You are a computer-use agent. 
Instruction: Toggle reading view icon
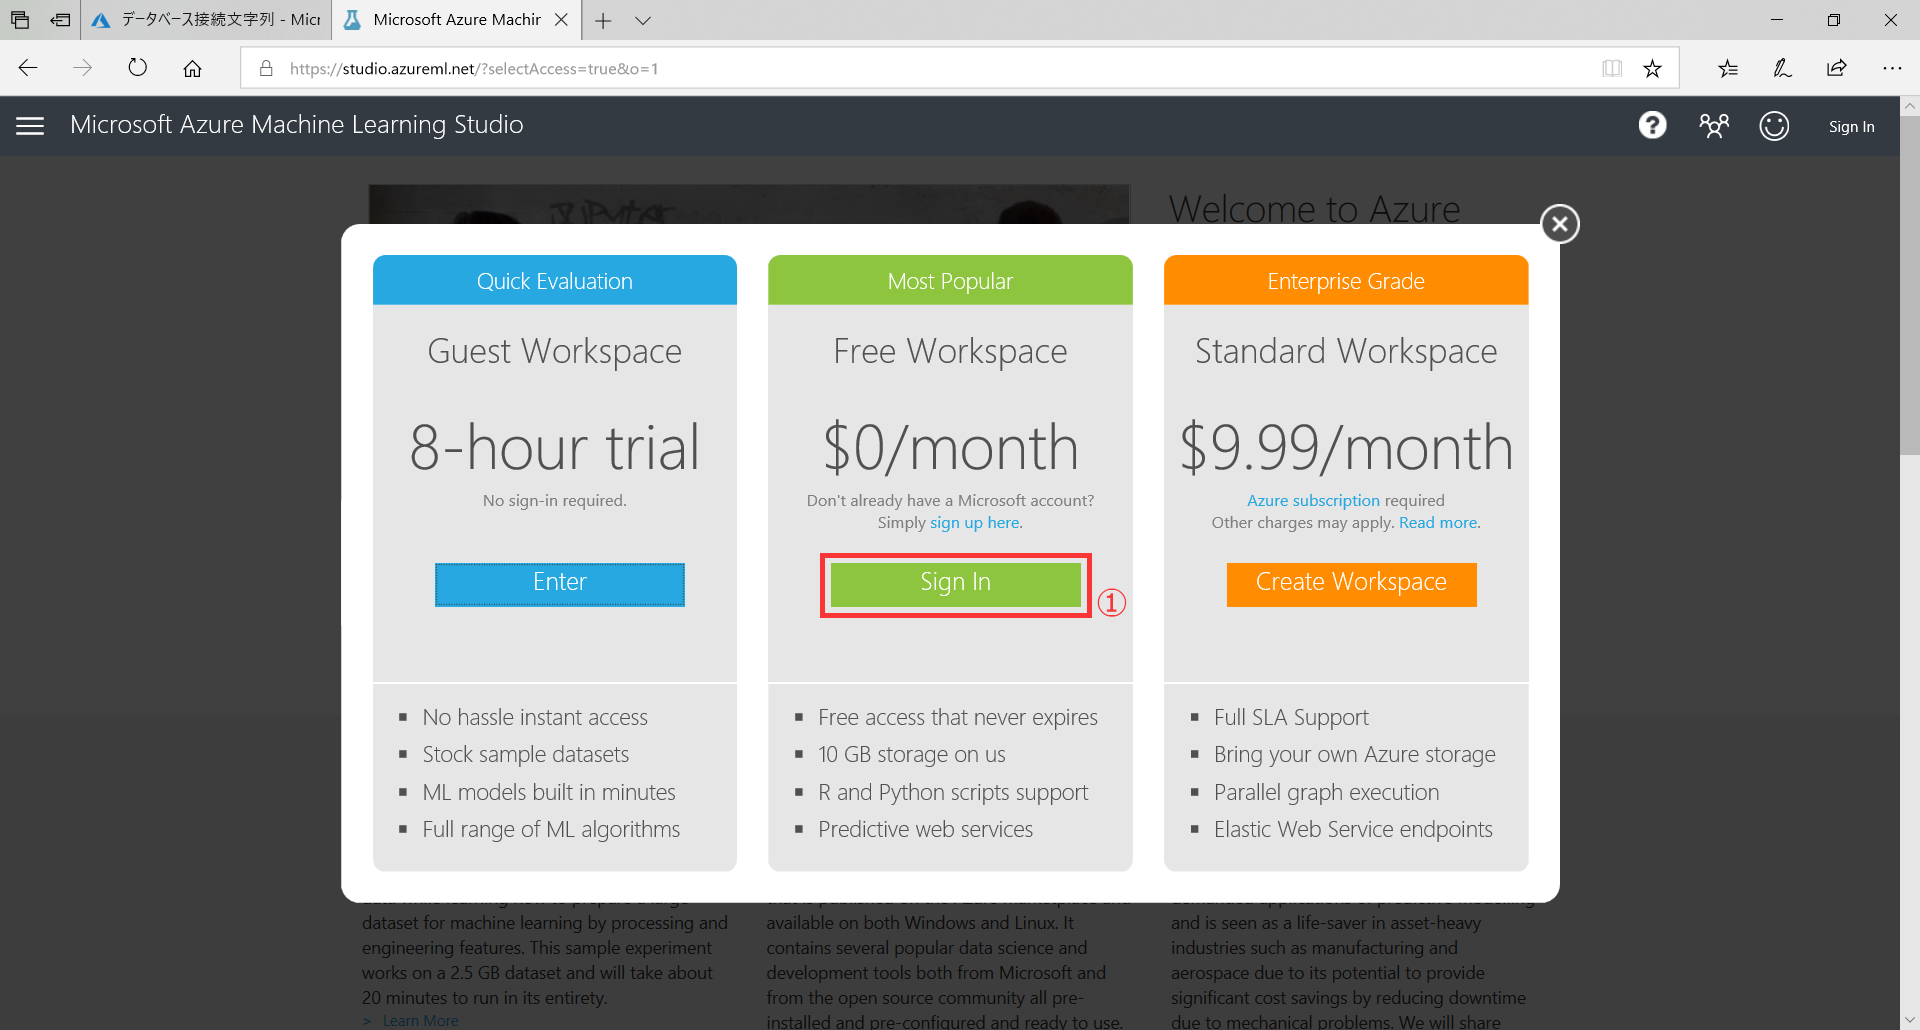(1611, 68)
